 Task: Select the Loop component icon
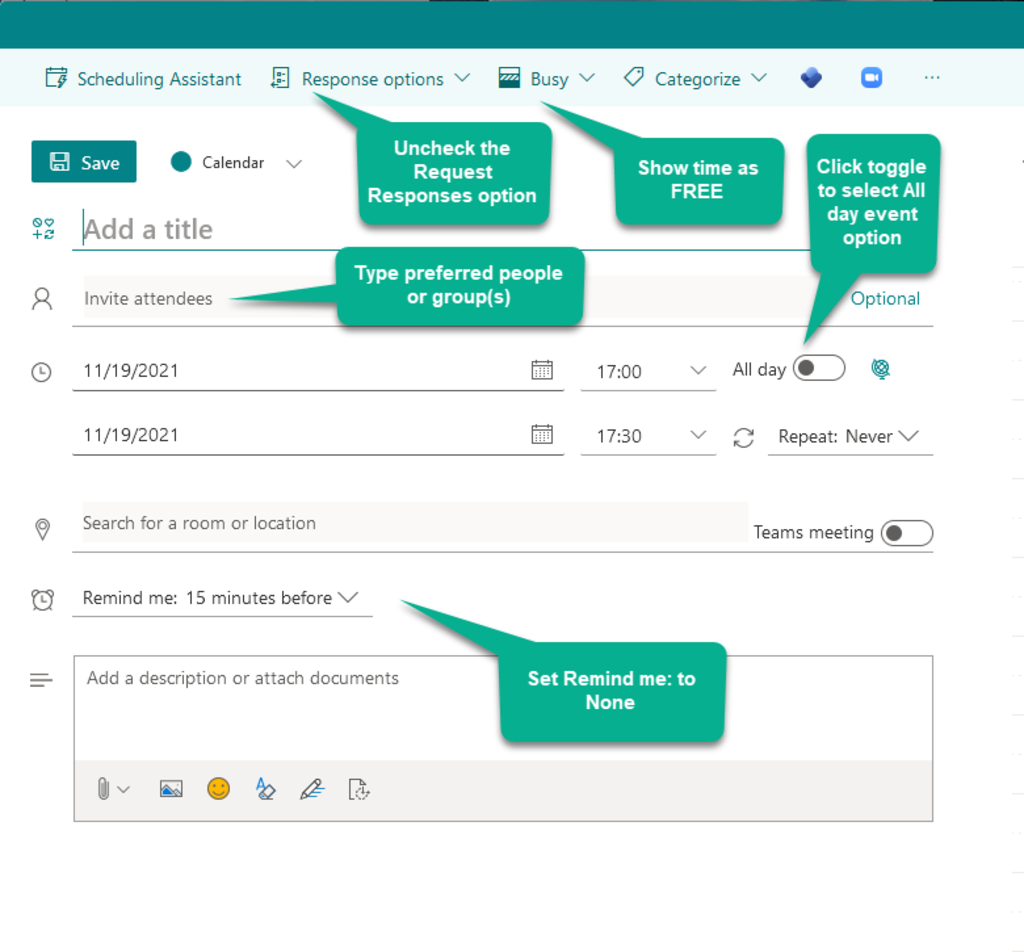[x=811, y=77]
